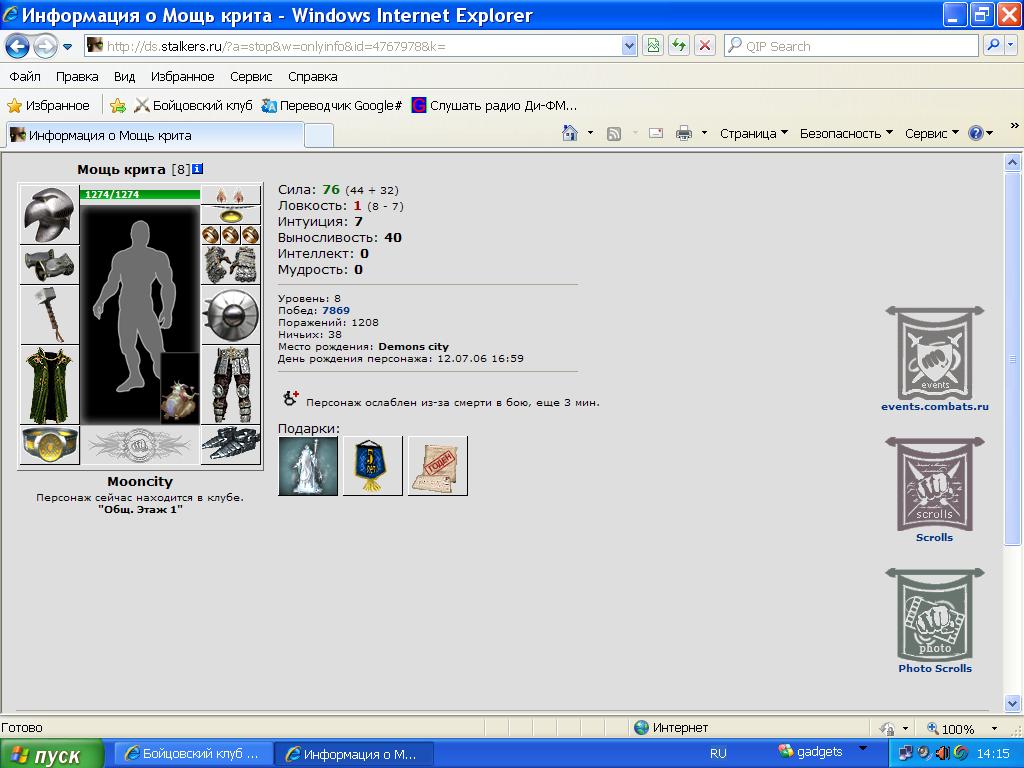The image size is (1024, 768).
Task: Click add to favorites bar icon
Action: (118, 105)
